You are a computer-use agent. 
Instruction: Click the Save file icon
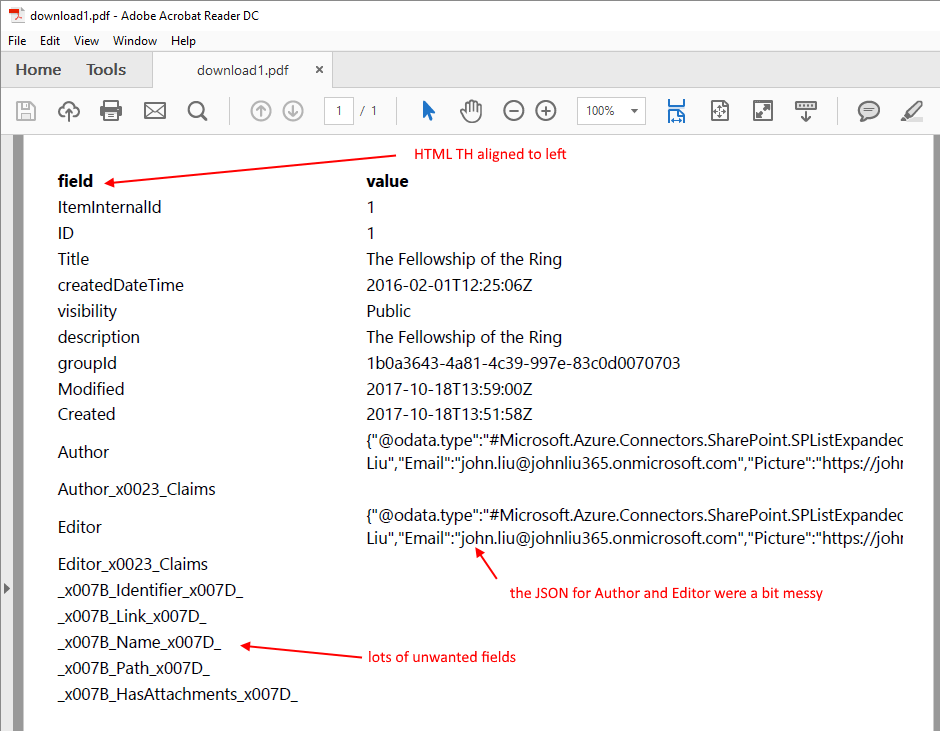coord(26,111)
